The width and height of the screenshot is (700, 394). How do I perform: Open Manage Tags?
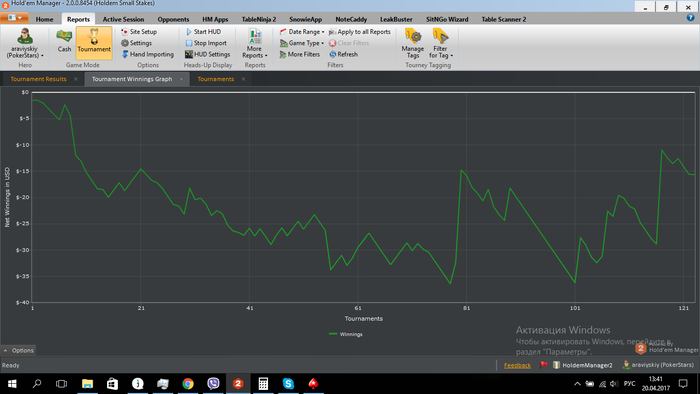point(412,43)
